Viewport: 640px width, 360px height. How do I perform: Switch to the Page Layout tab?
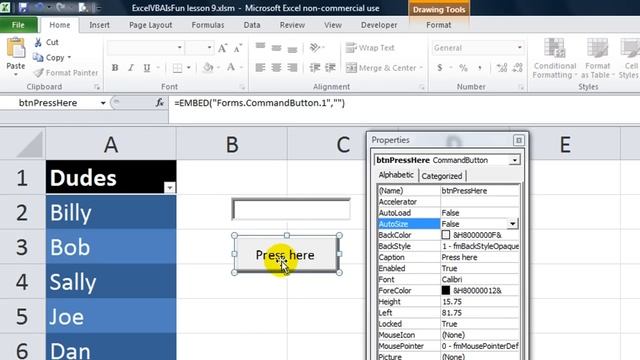tap(151, 25)
